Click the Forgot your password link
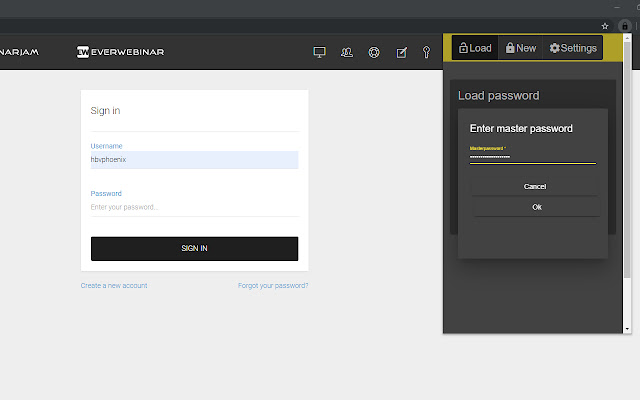The image size is (640, 400). click(273, 286)
